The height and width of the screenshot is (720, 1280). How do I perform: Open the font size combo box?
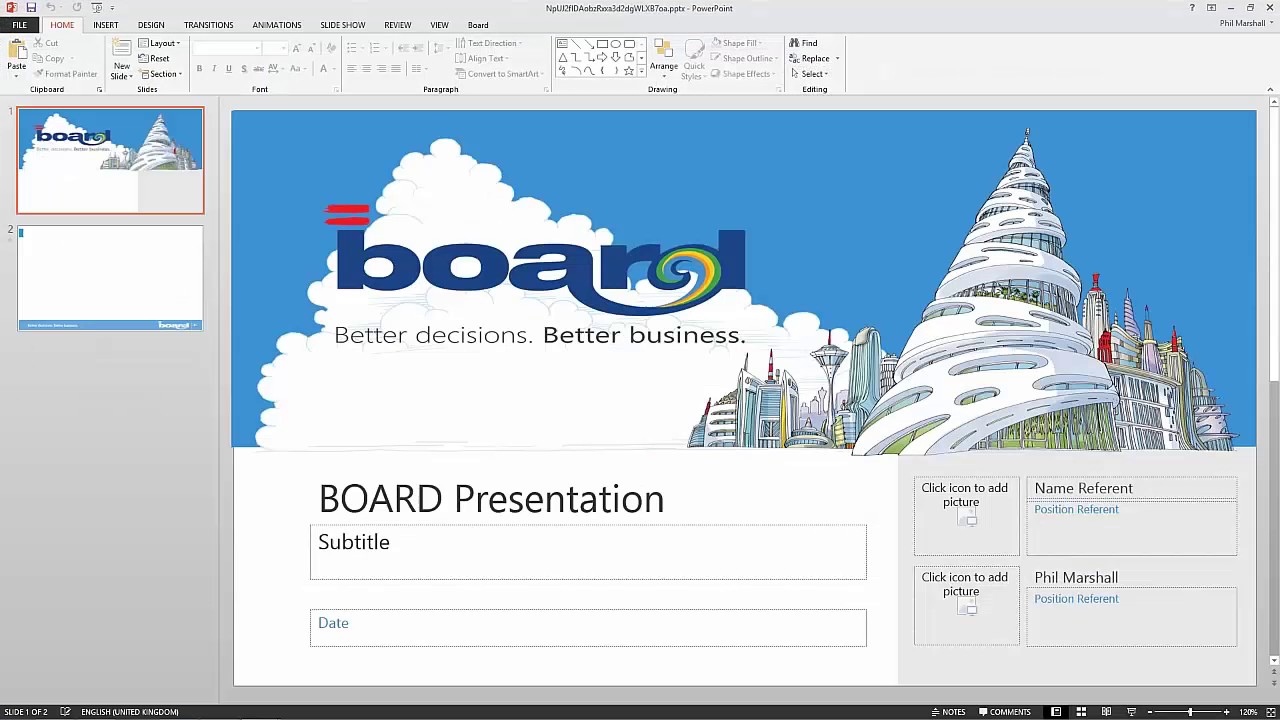tap(275, 48)
